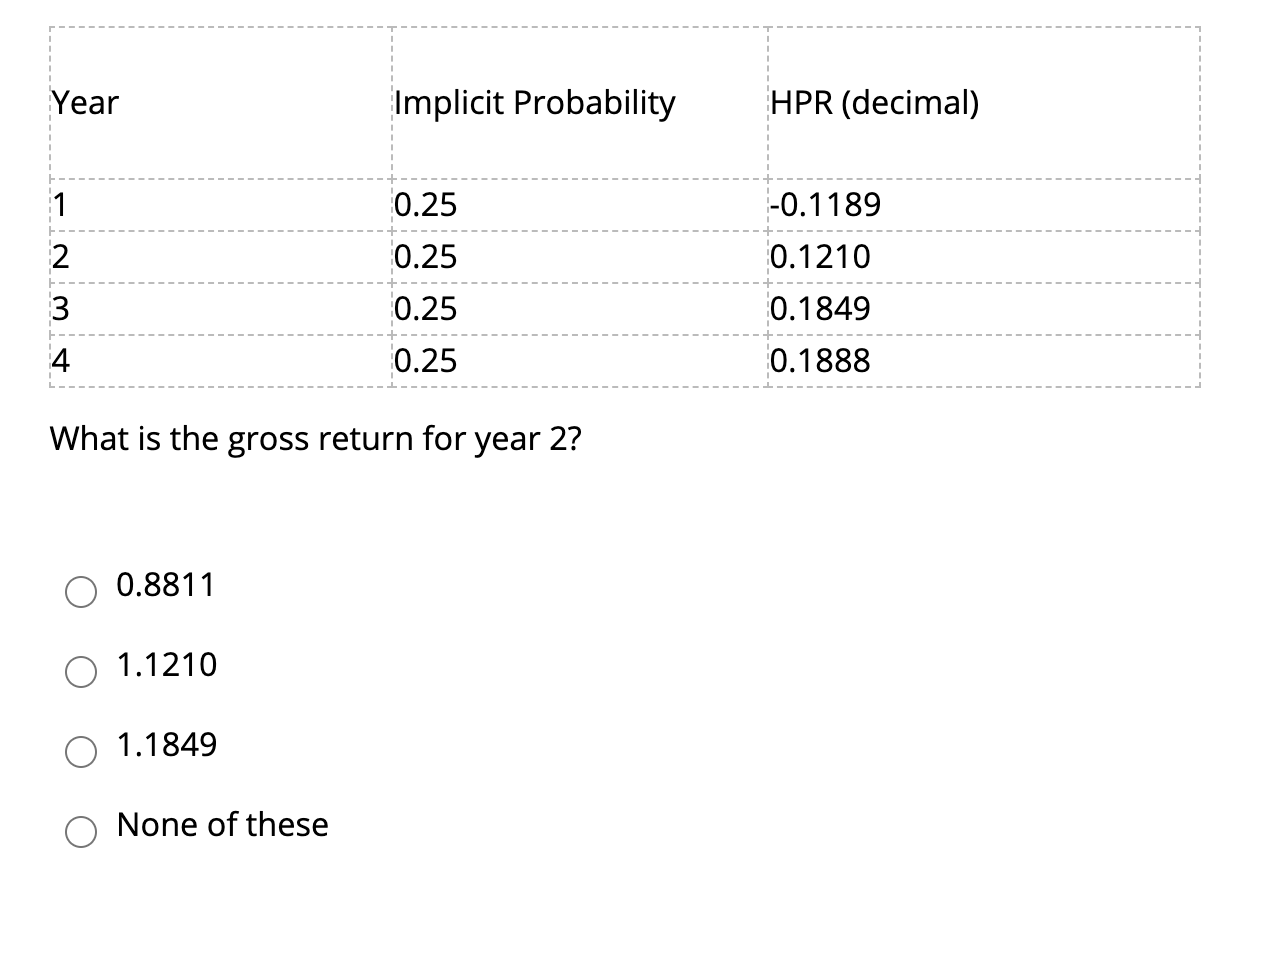Pick the None of these option
Image resolution: width=1265 pixels, height=967 pixels.
pos(81,832)
